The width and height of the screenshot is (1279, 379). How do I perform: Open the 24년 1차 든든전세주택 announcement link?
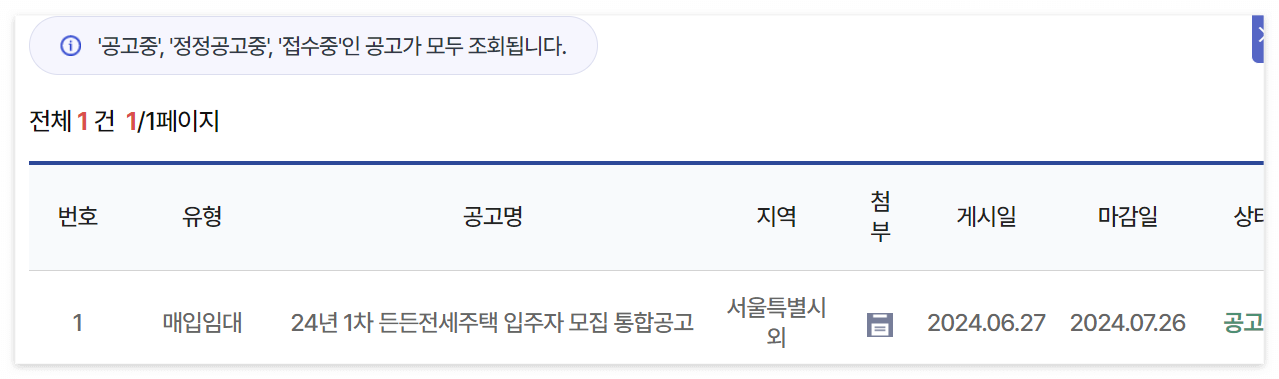[x=492, y=323]
